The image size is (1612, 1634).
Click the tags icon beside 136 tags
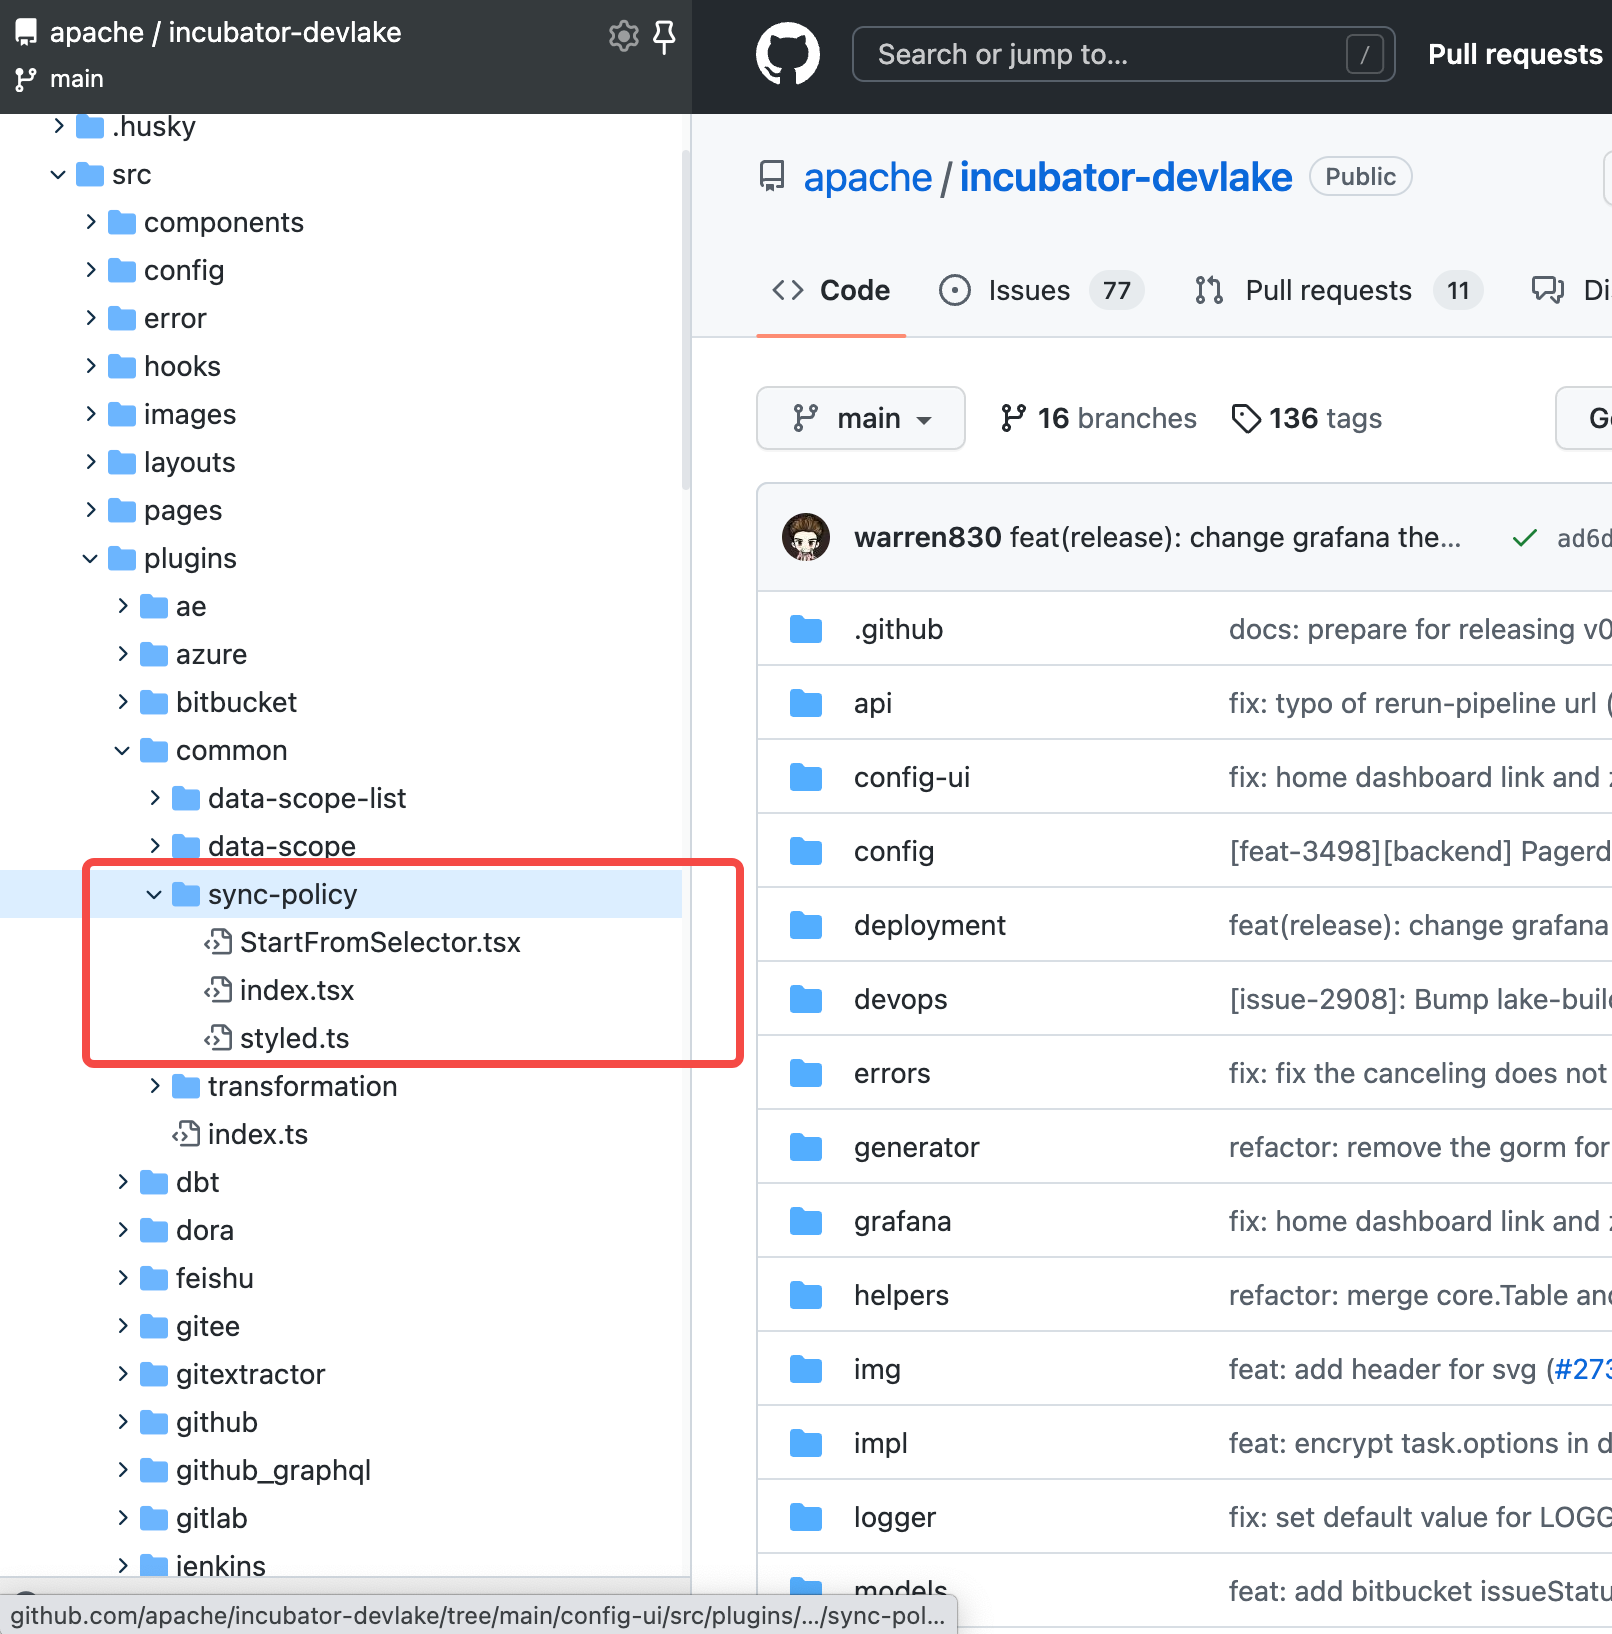click(x=1245, y=418)
